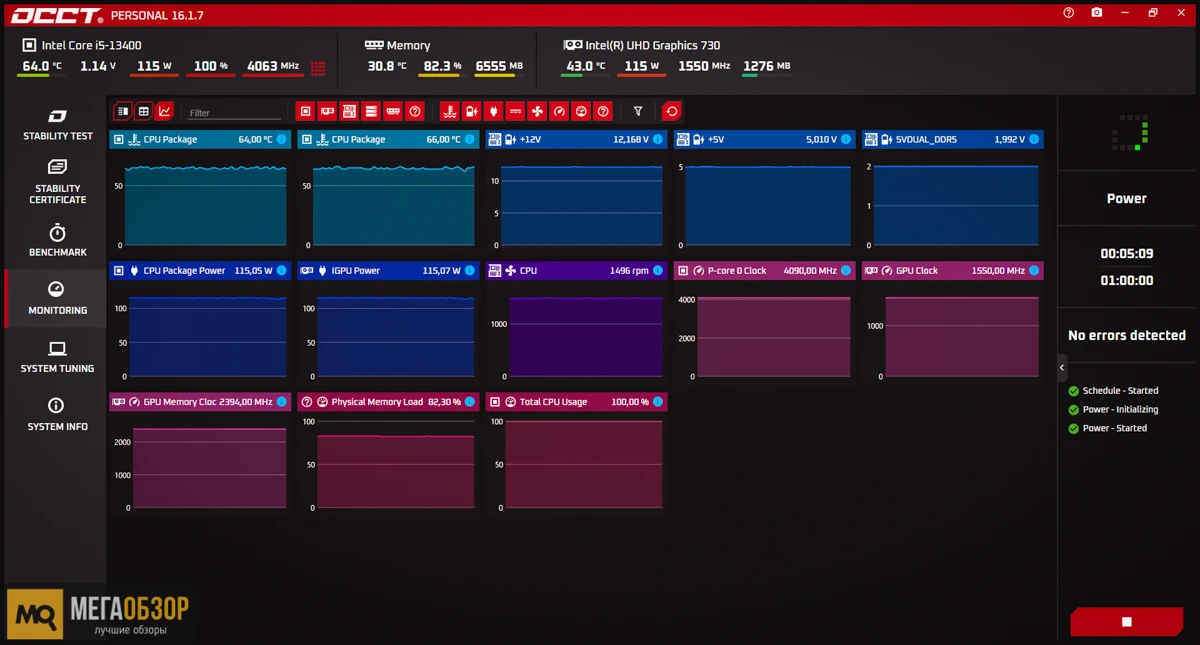Toggle the CPU hardware filter button

pos(306,111)
